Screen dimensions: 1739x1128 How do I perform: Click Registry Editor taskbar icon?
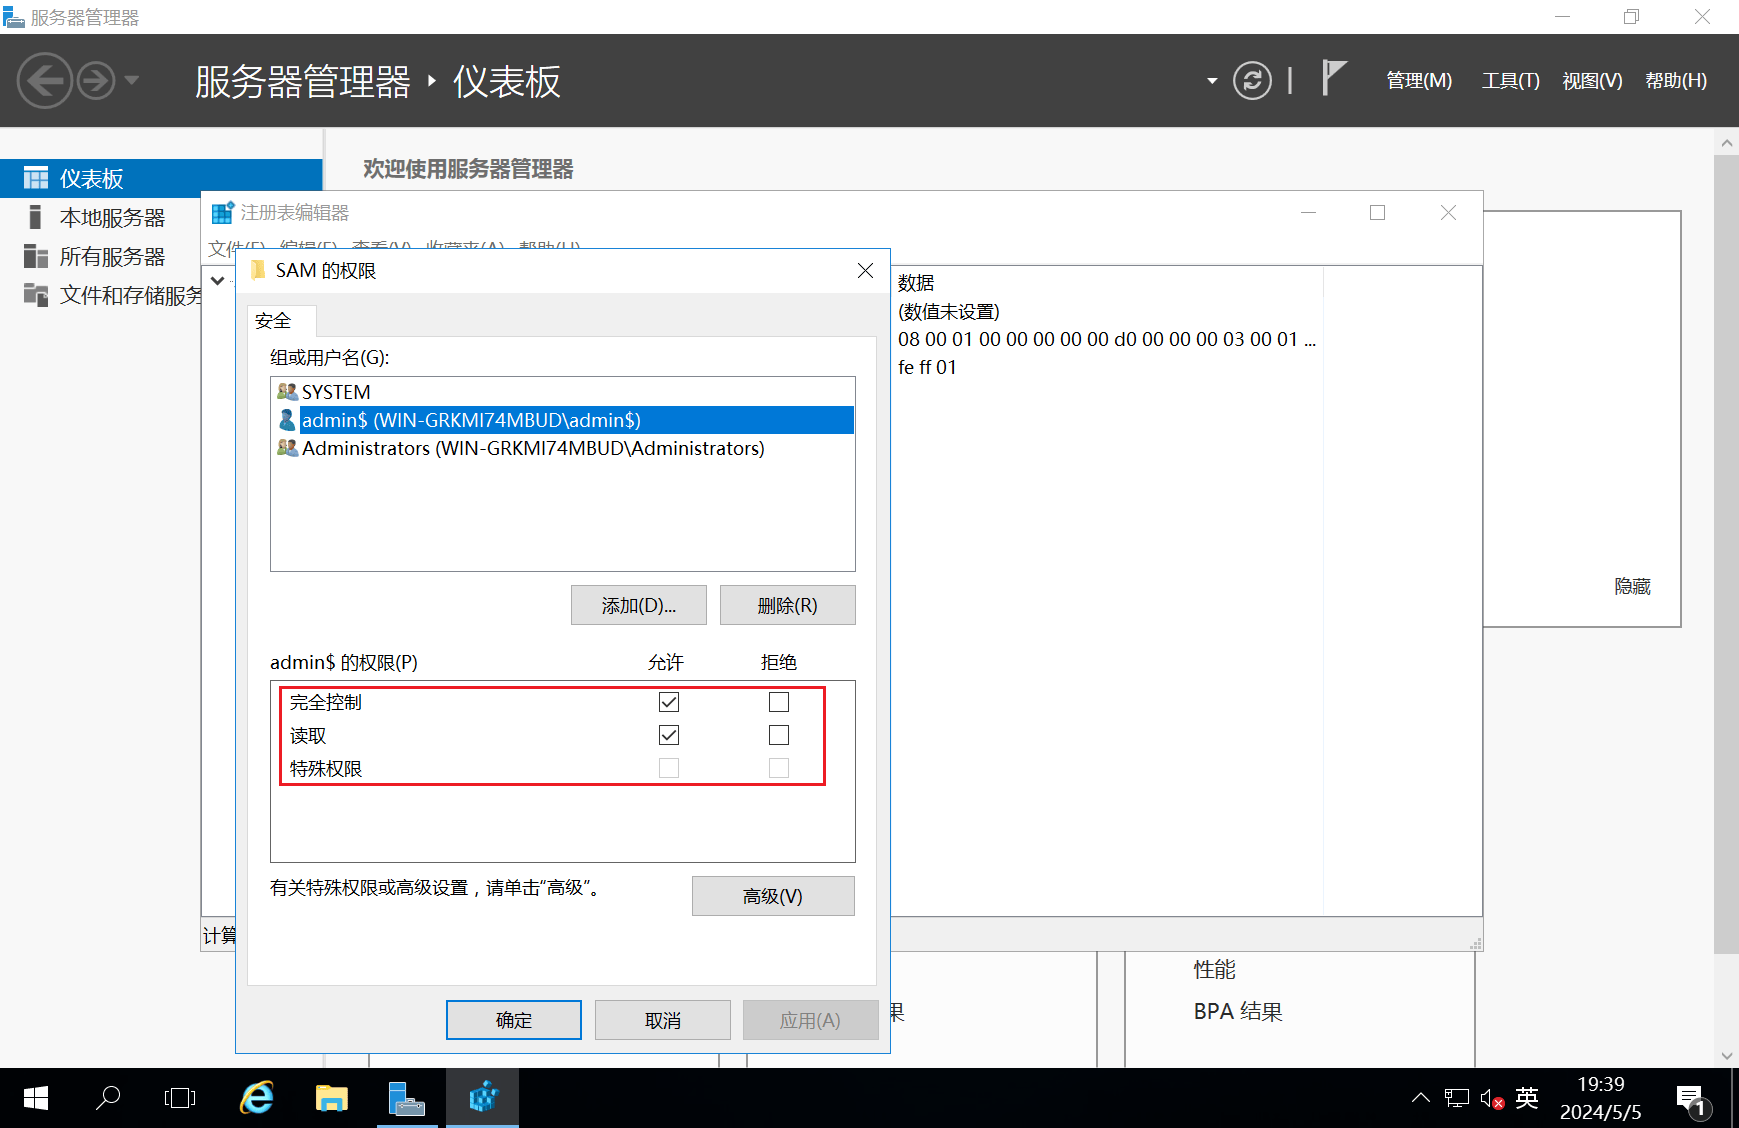(x=483, y=1098)
